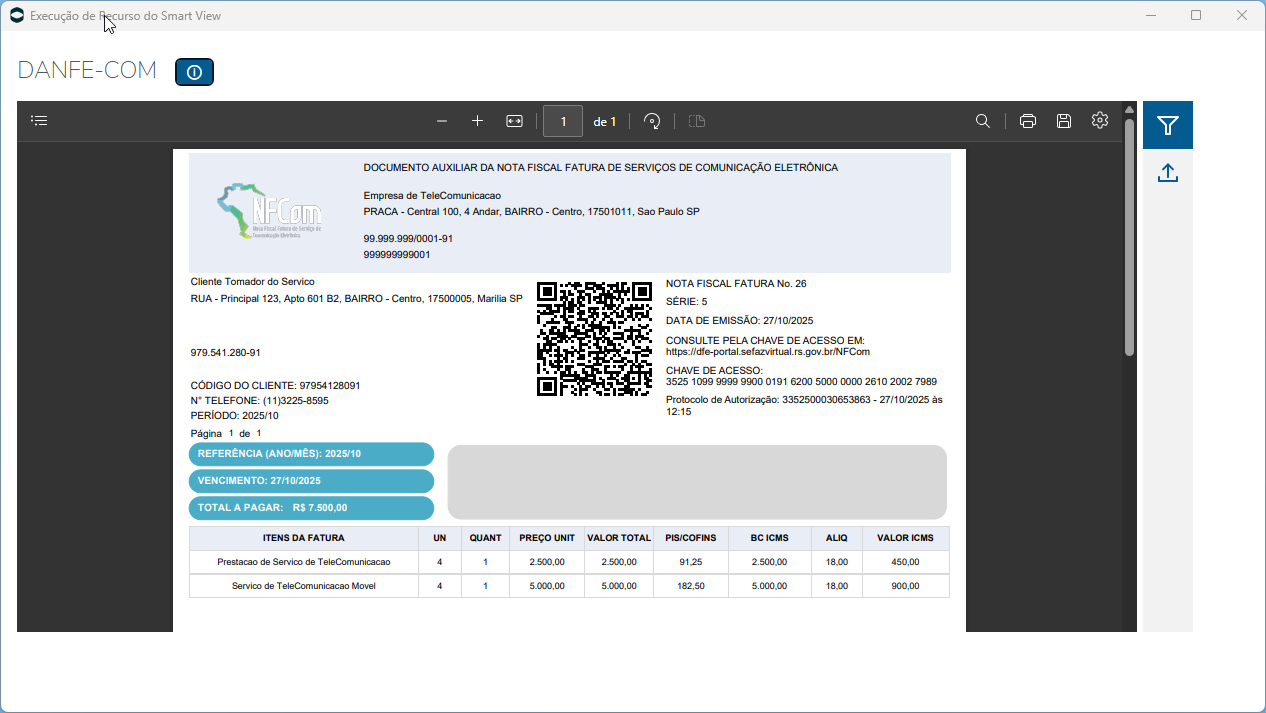Select 'VENCIMENTO: 27/10/2025' banner

point(311,481)
